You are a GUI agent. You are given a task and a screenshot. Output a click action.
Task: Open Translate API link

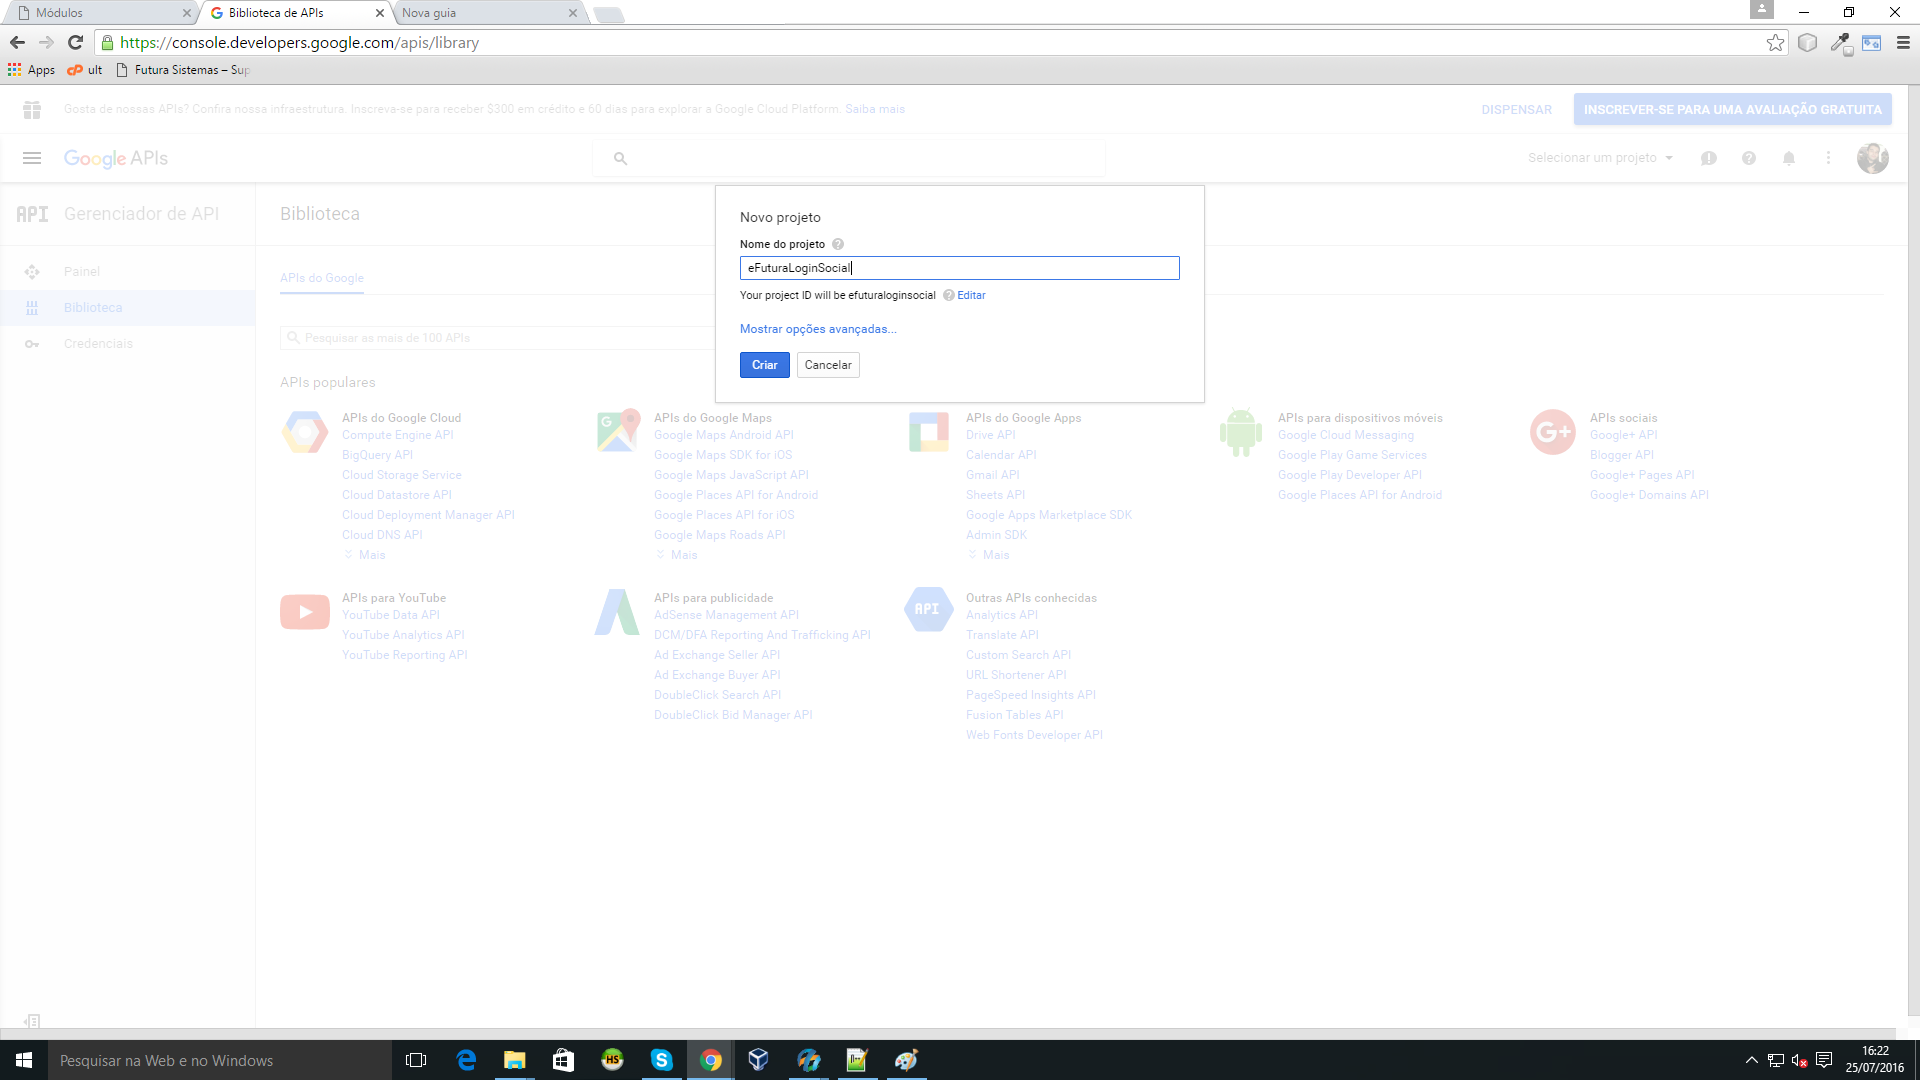click(1002, 635)
